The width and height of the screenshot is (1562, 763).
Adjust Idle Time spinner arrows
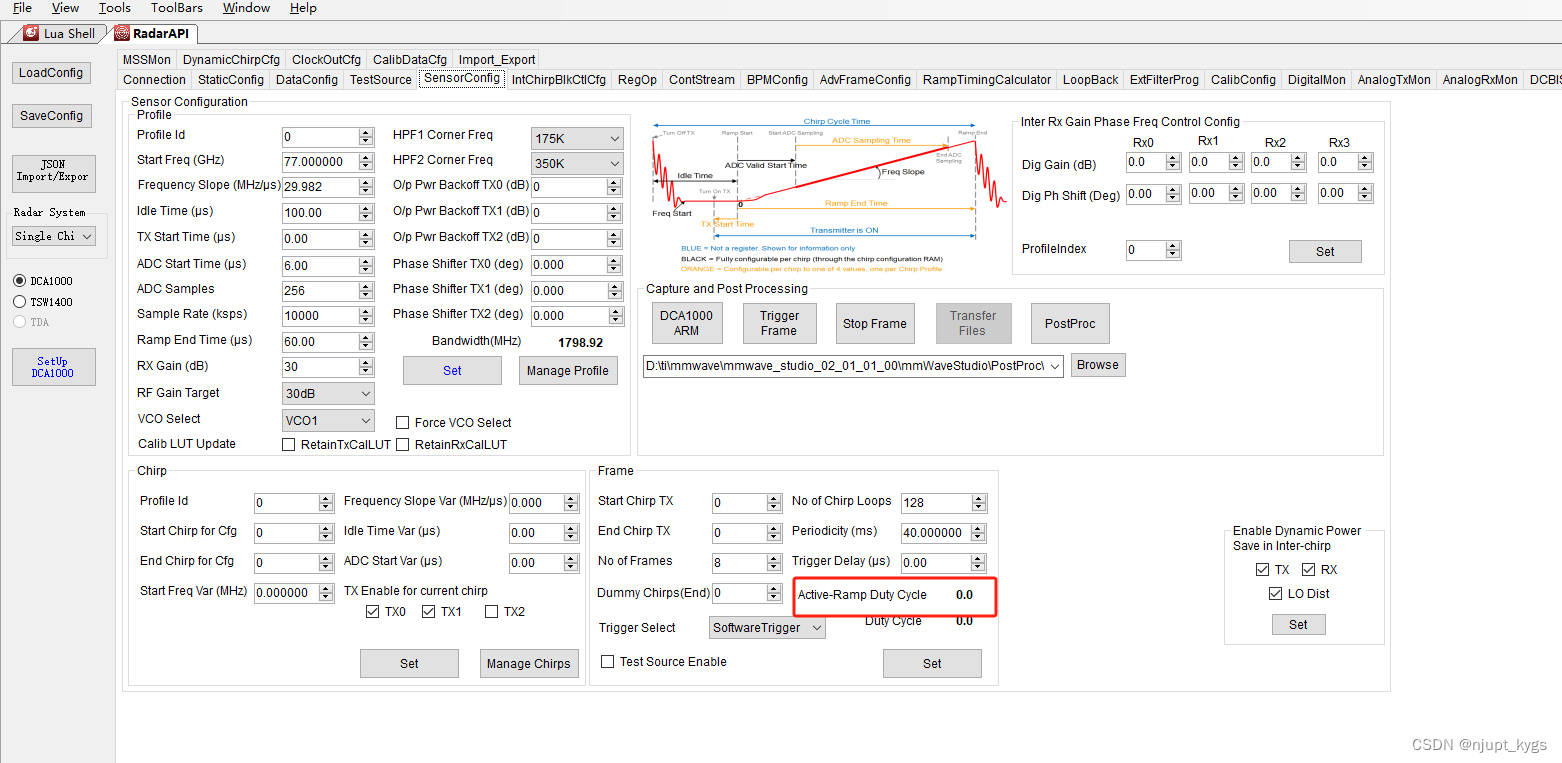[x=366, y=213]
